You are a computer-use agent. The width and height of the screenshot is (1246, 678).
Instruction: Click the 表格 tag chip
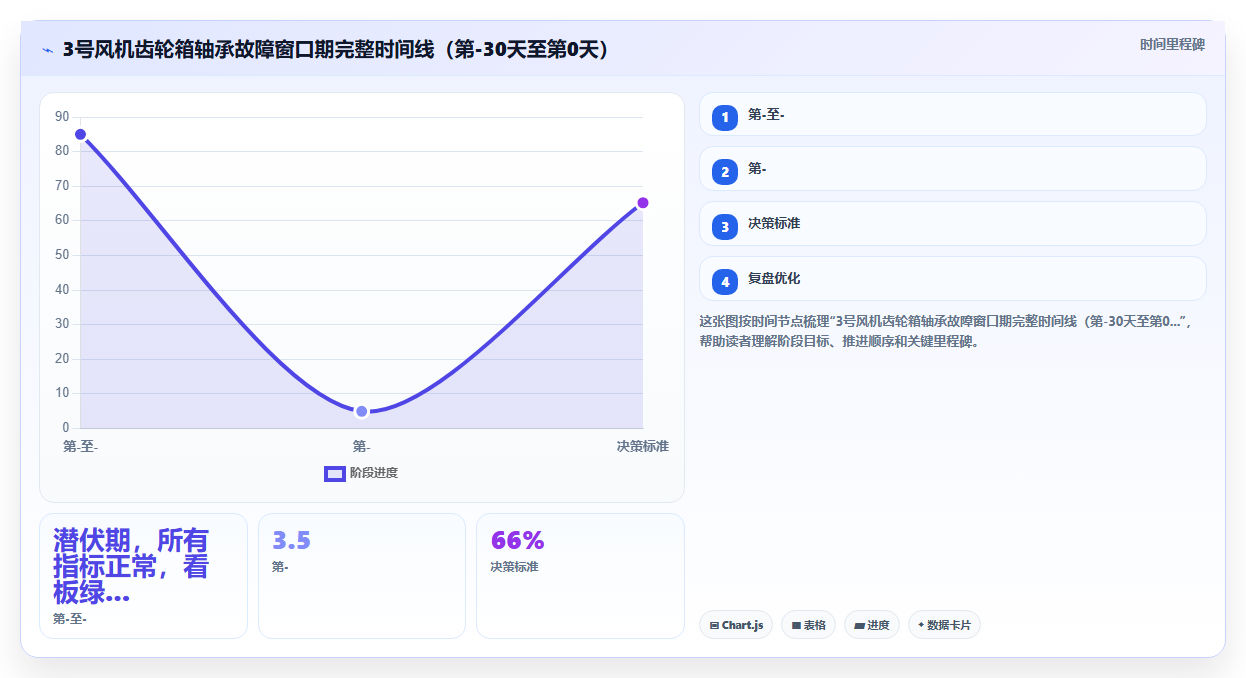(808, 625)
